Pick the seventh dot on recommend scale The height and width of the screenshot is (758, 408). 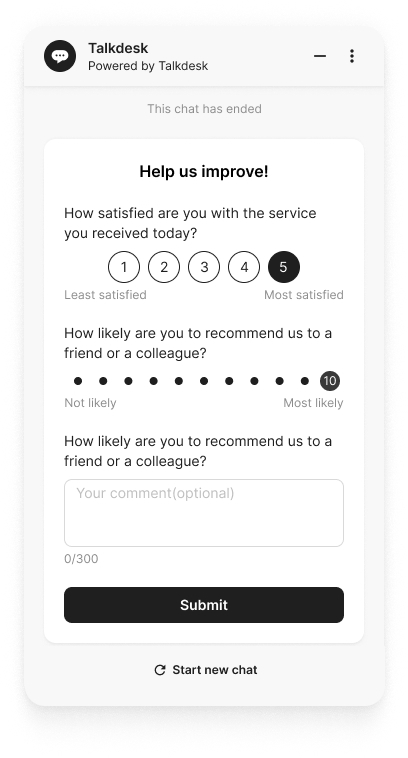click(x=229, y=381)
